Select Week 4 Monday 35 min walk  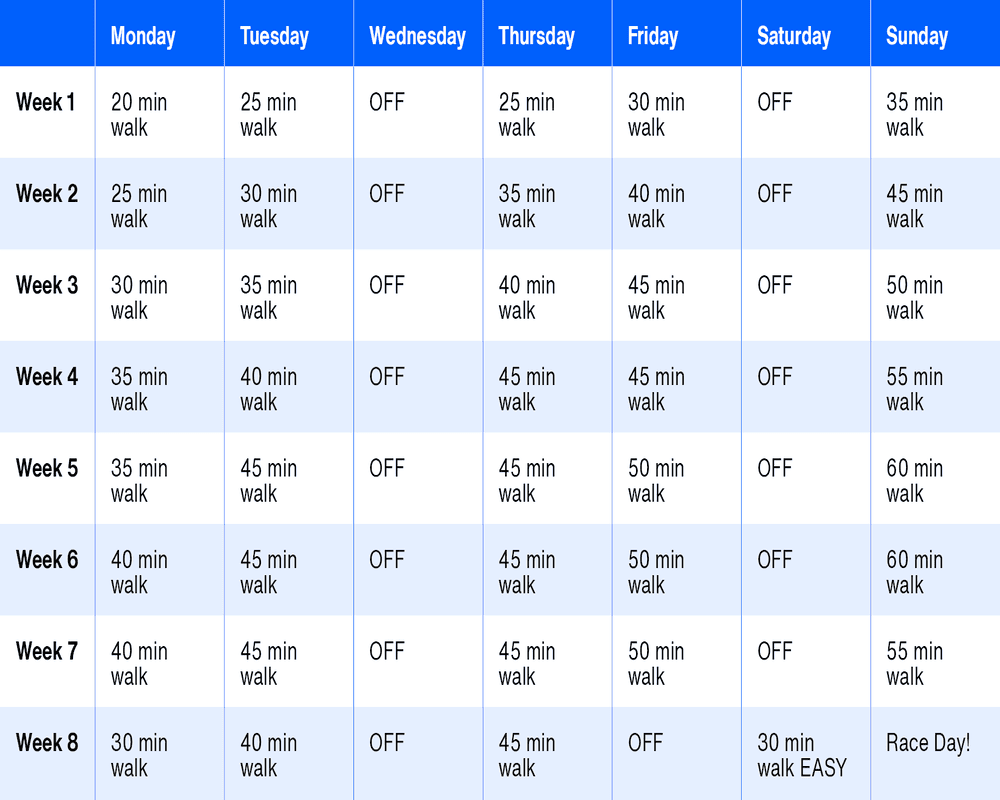(139, 390)
